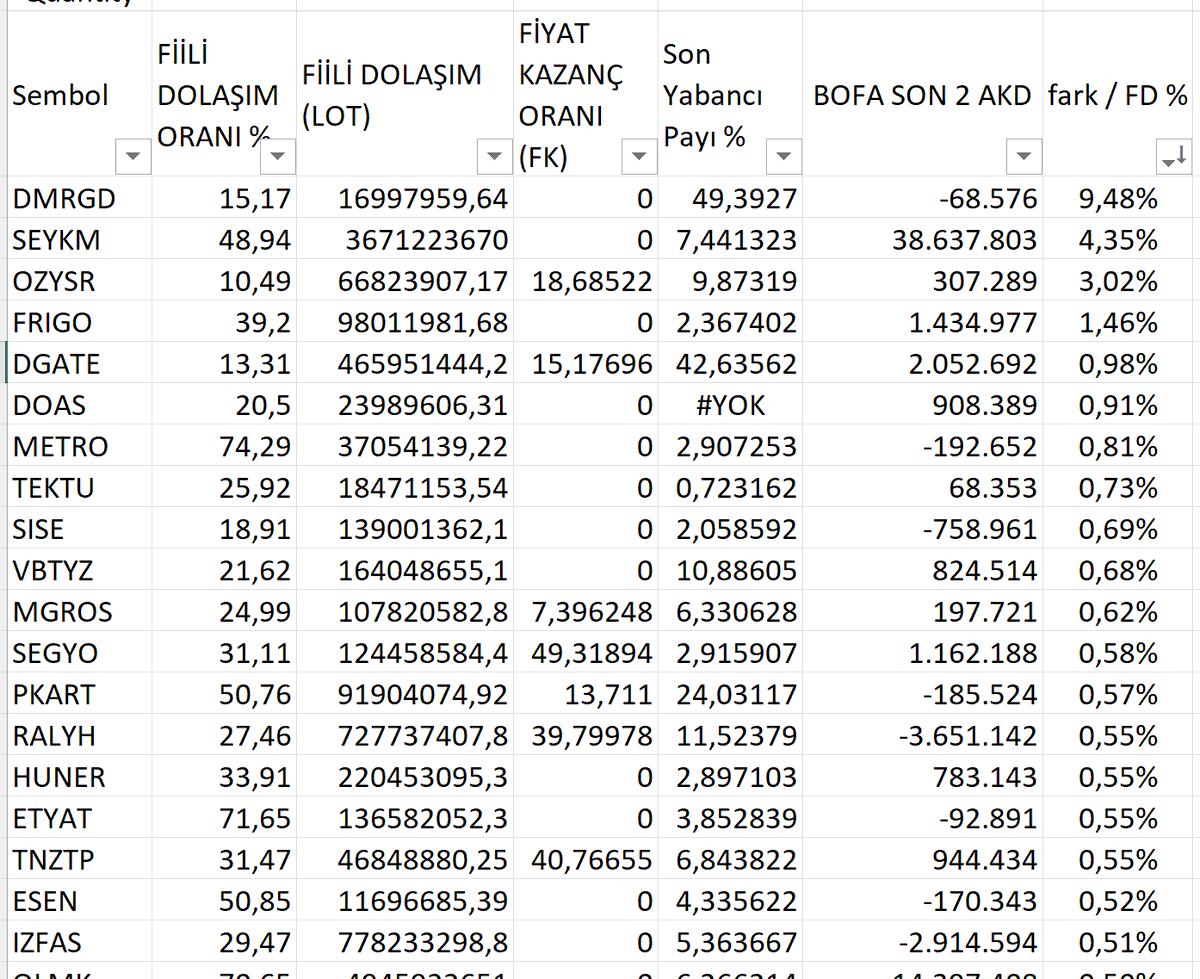This screenshot has height=979, width=1200.
Task: Select the IZFAS symbol cell
Action: point(79,943)
